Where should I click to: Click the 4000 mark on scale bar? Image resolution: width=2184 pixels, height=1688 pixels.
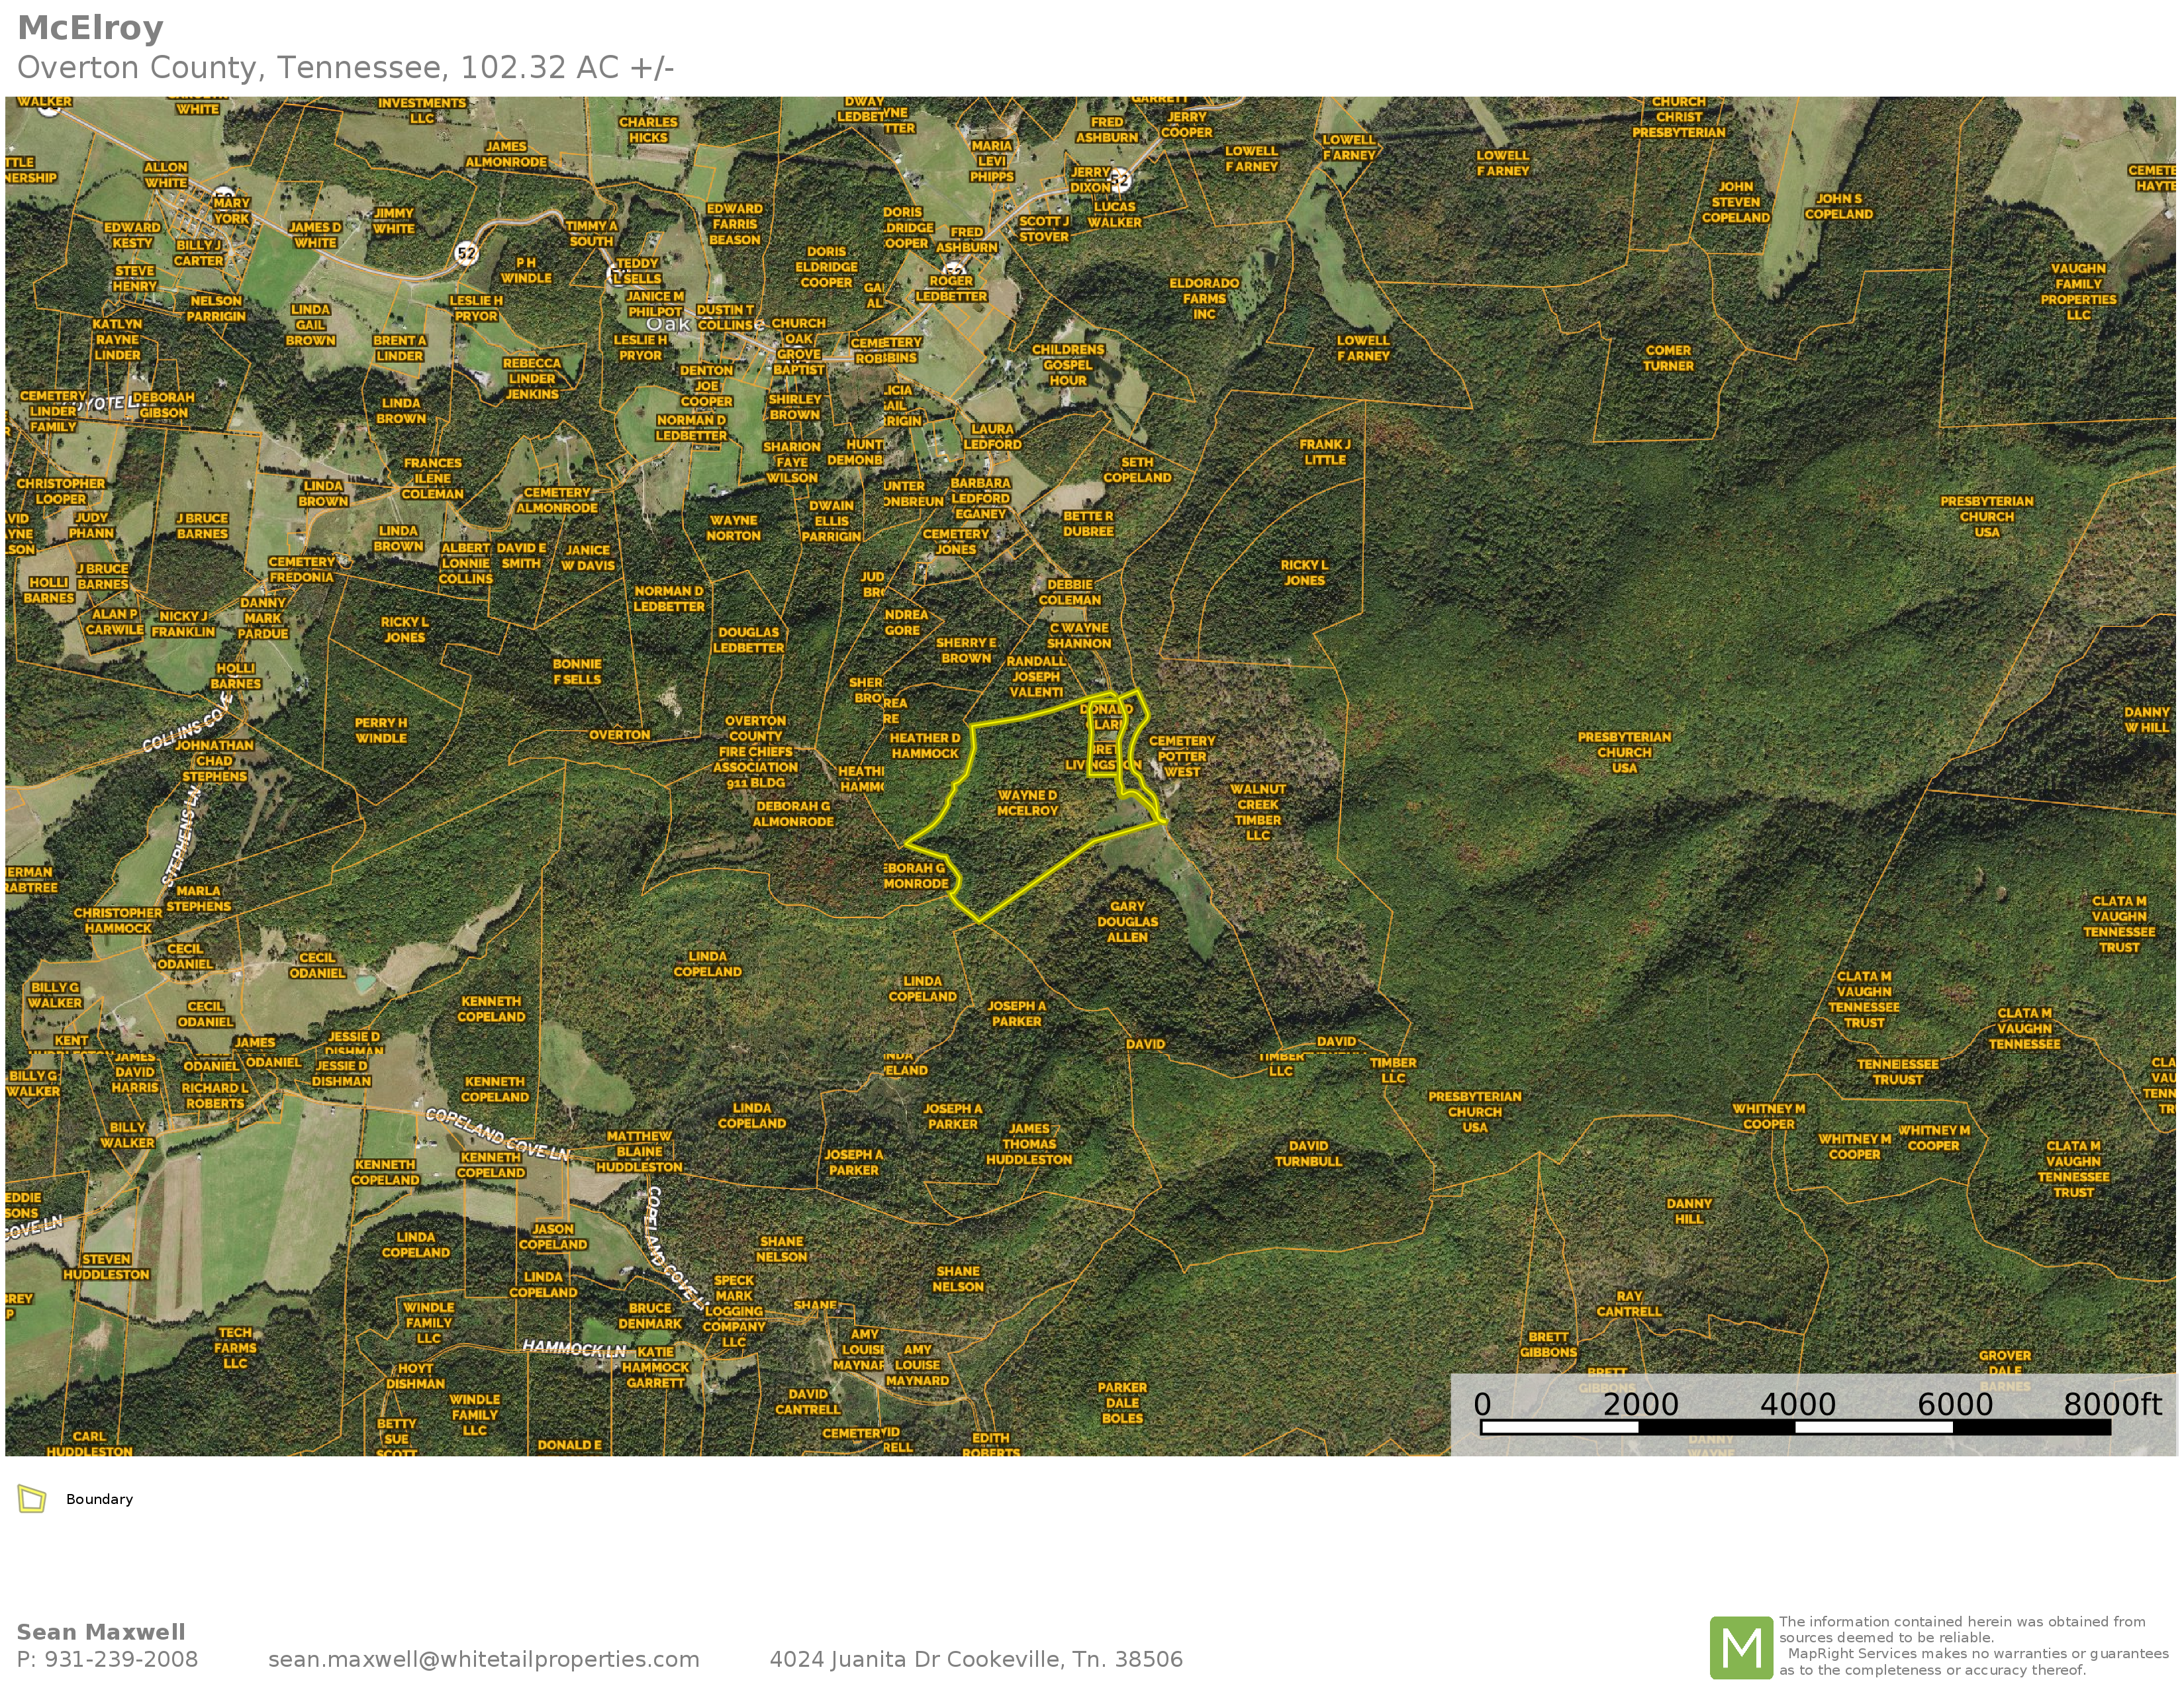click(1797, 1405)
